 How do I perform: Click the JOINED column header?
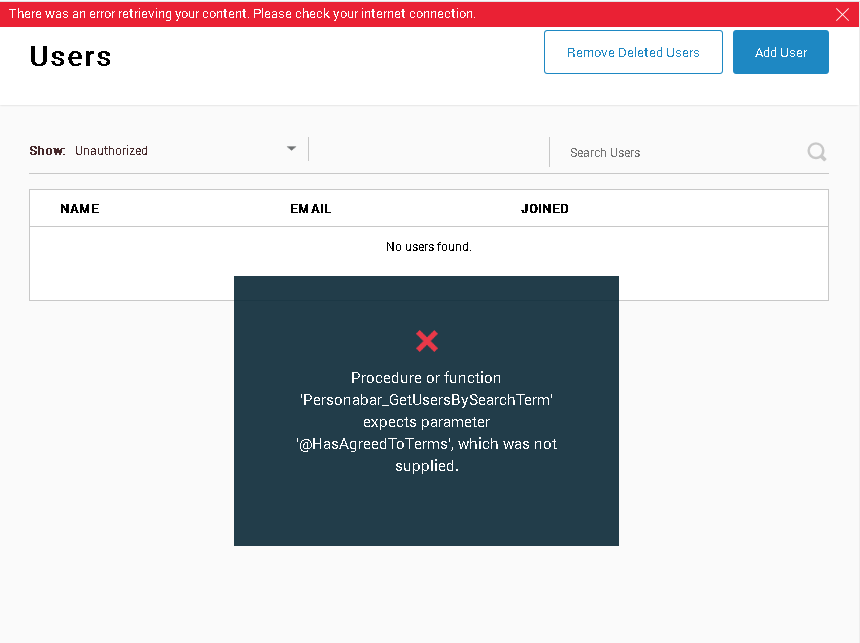(545, 208)
